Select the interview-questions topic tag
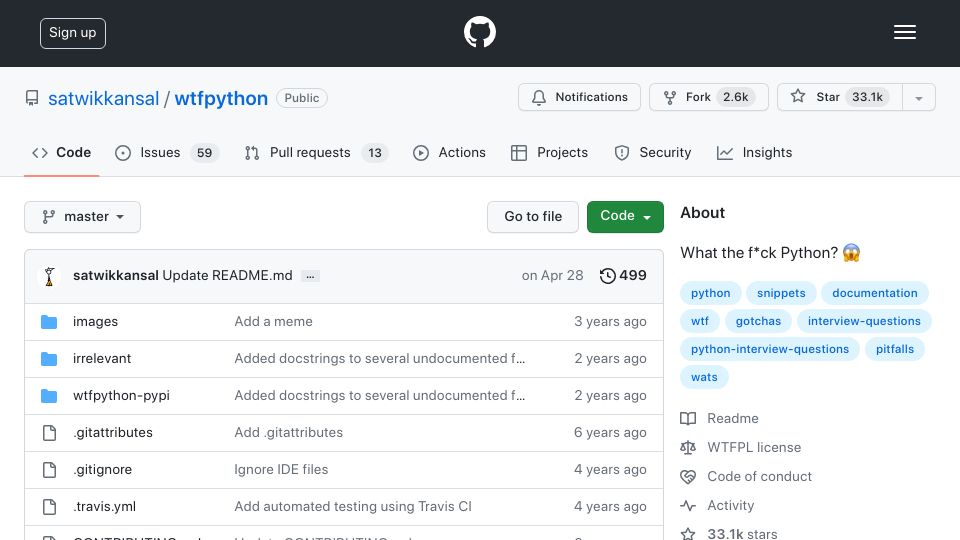The height and width of the screenshot is (540, 960). pyautogui.click(x=864, y=321)
